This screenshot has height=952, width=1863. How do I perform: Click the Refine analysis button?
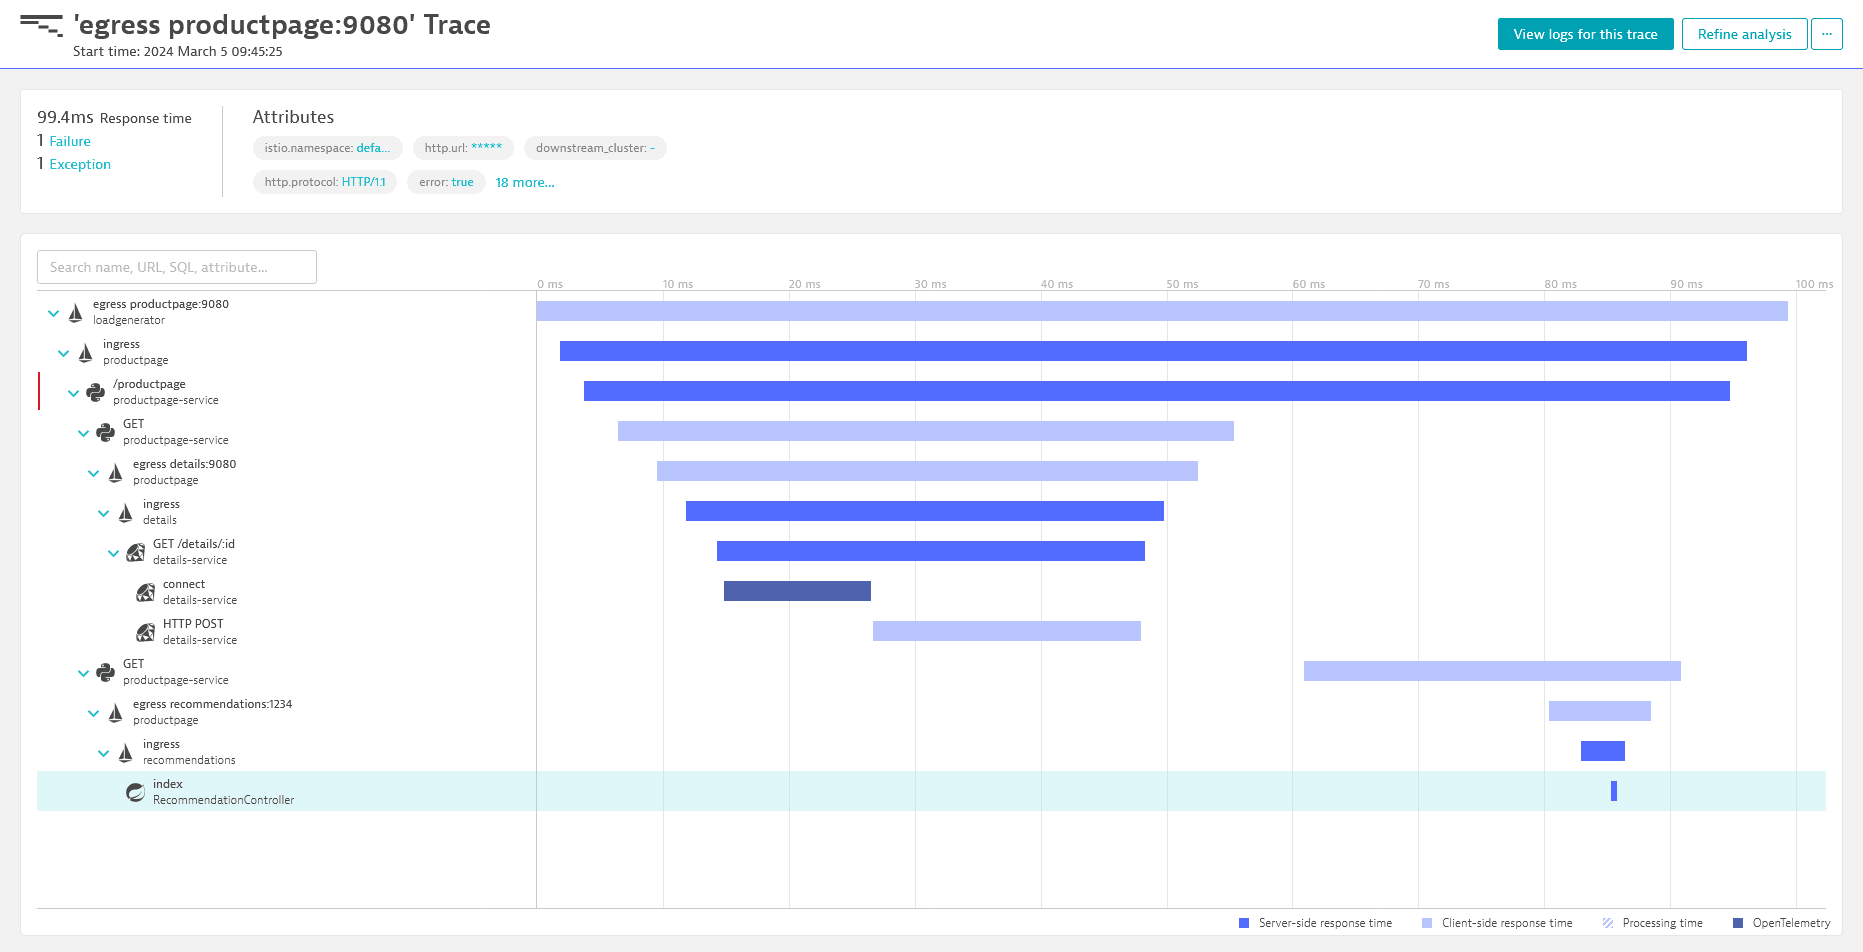point(1744,34)
